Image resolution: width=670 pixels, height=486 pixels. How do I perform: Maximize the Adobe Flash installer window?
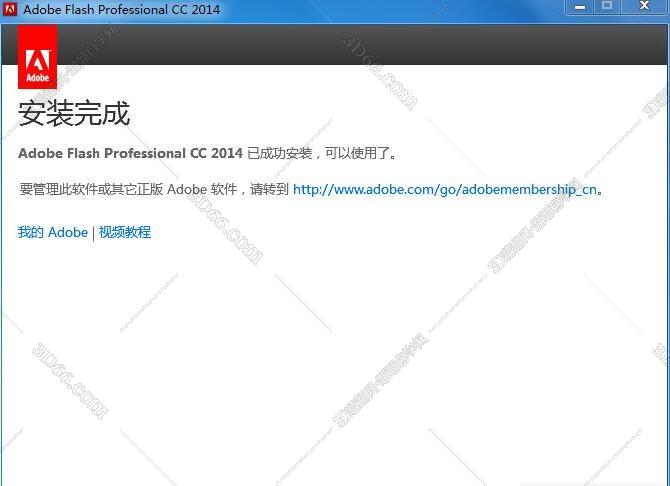coord(607,6)
